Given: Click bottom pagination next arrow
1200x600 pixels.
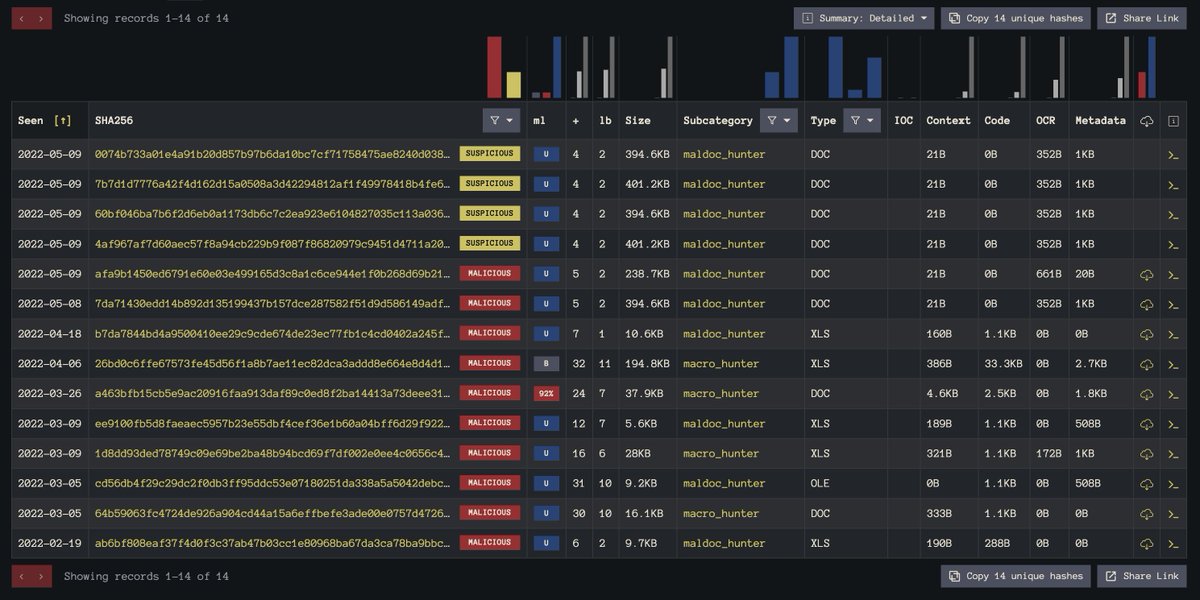Looking at the screenshot, I should point(41,576).
